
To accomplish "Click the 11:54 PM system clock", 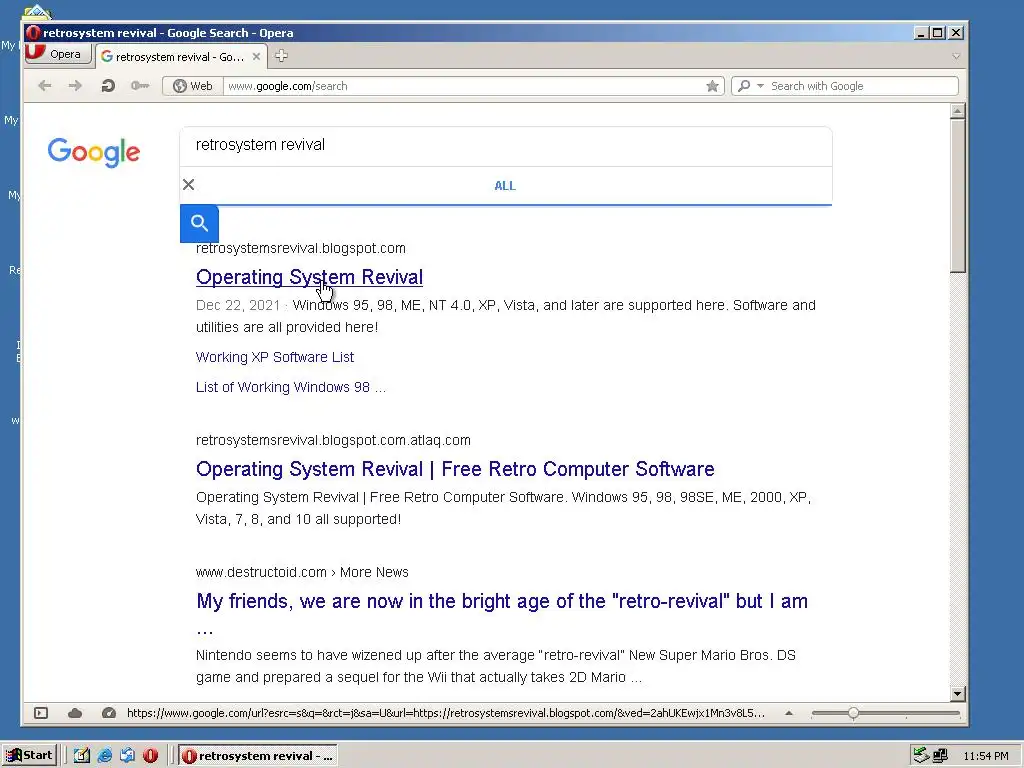I will [986, 756].
